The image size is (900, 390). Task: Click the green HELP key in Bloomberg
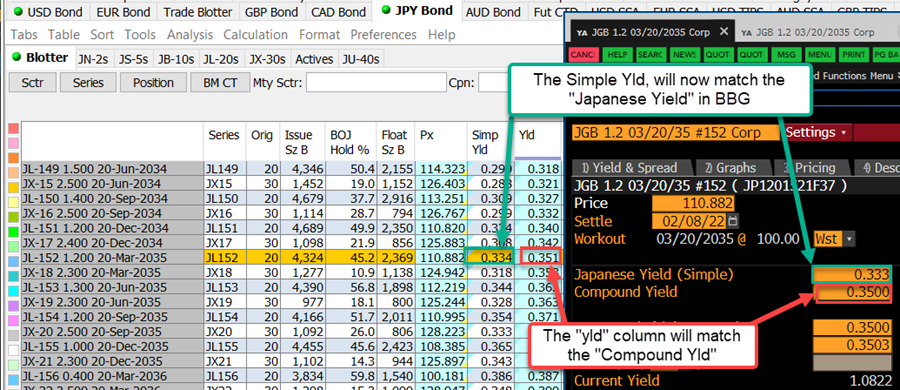618,55
